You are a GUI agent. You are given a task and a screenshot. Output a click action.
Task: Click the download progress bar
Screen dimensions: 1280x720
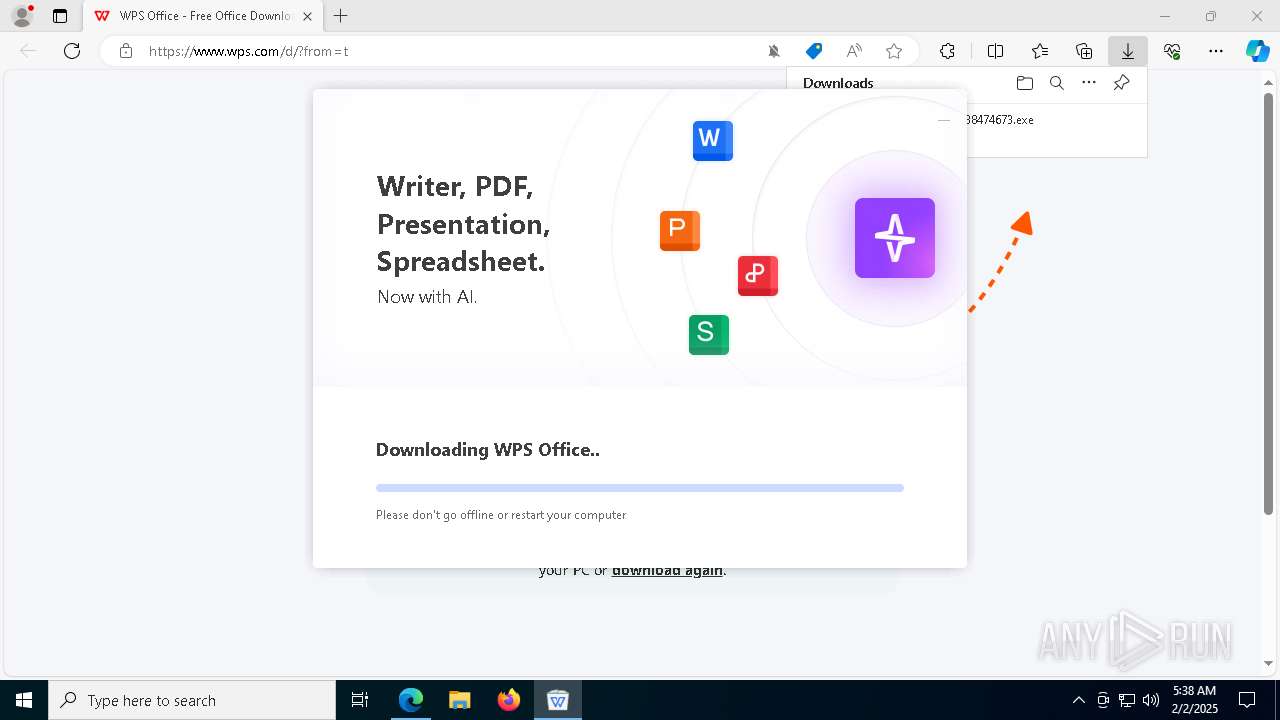640,488
